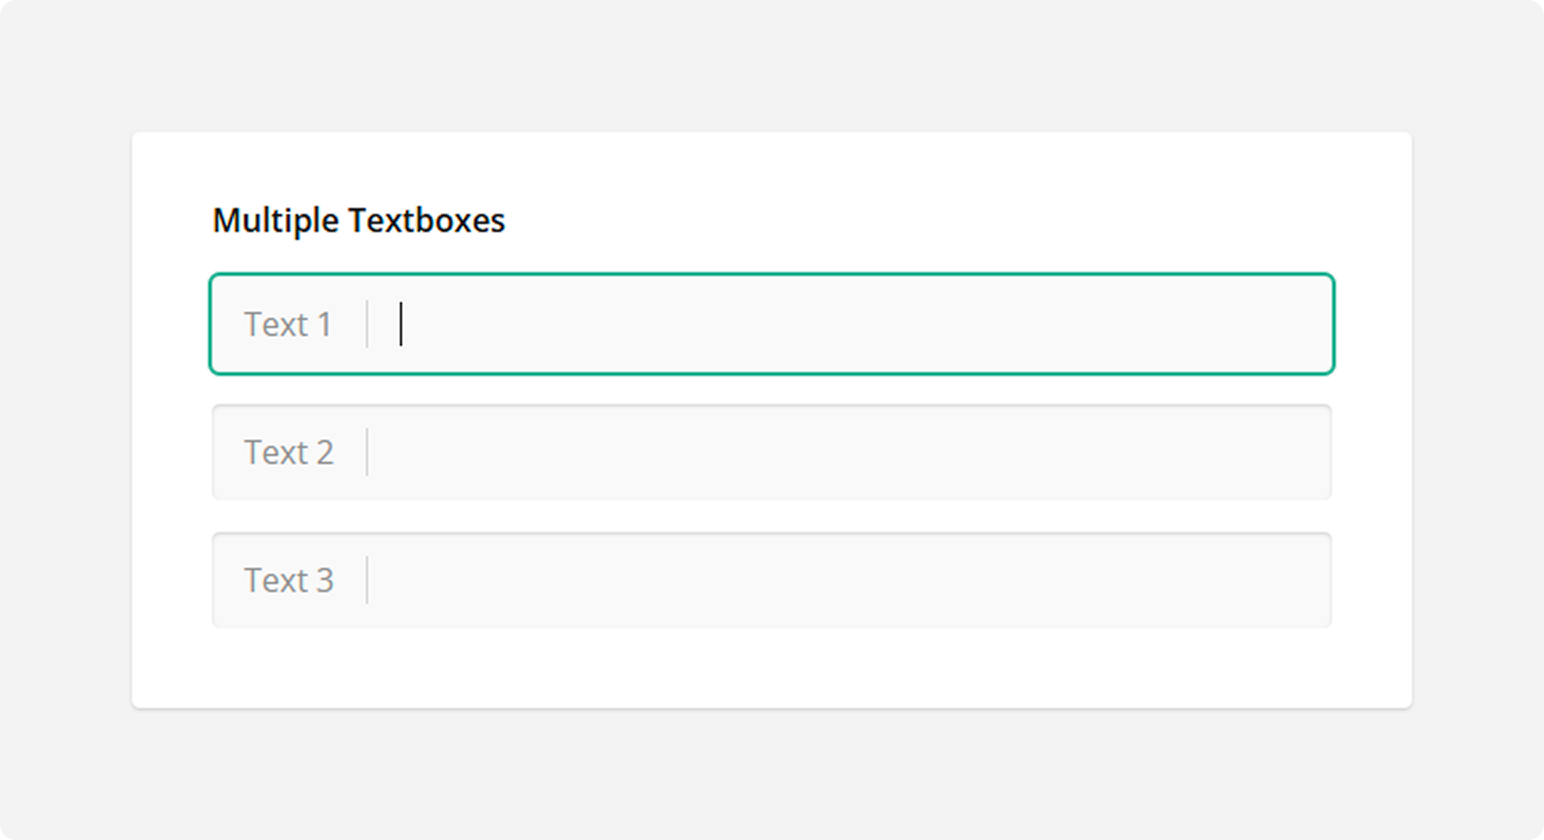Click the divider line inside Text 1 field

point(367,324)
